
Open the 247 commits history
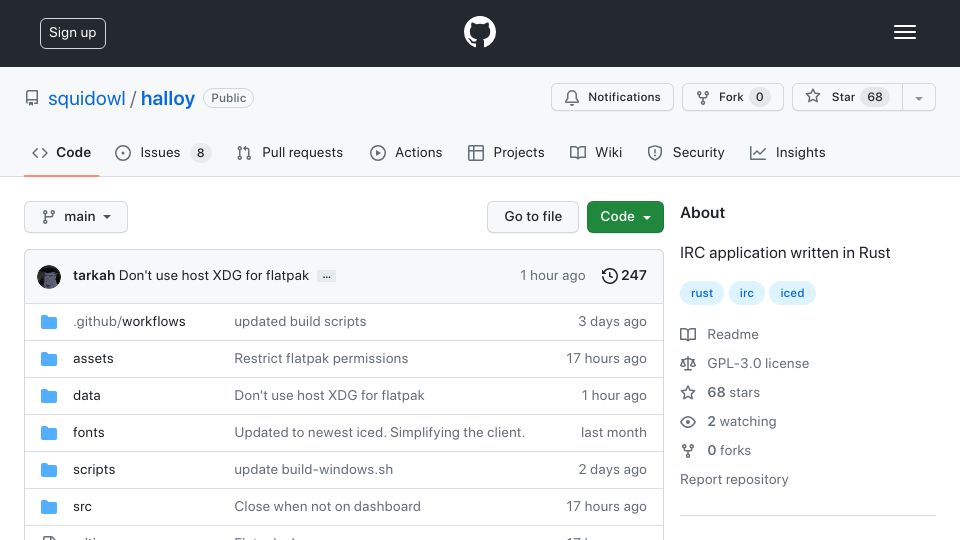point(624,276)
